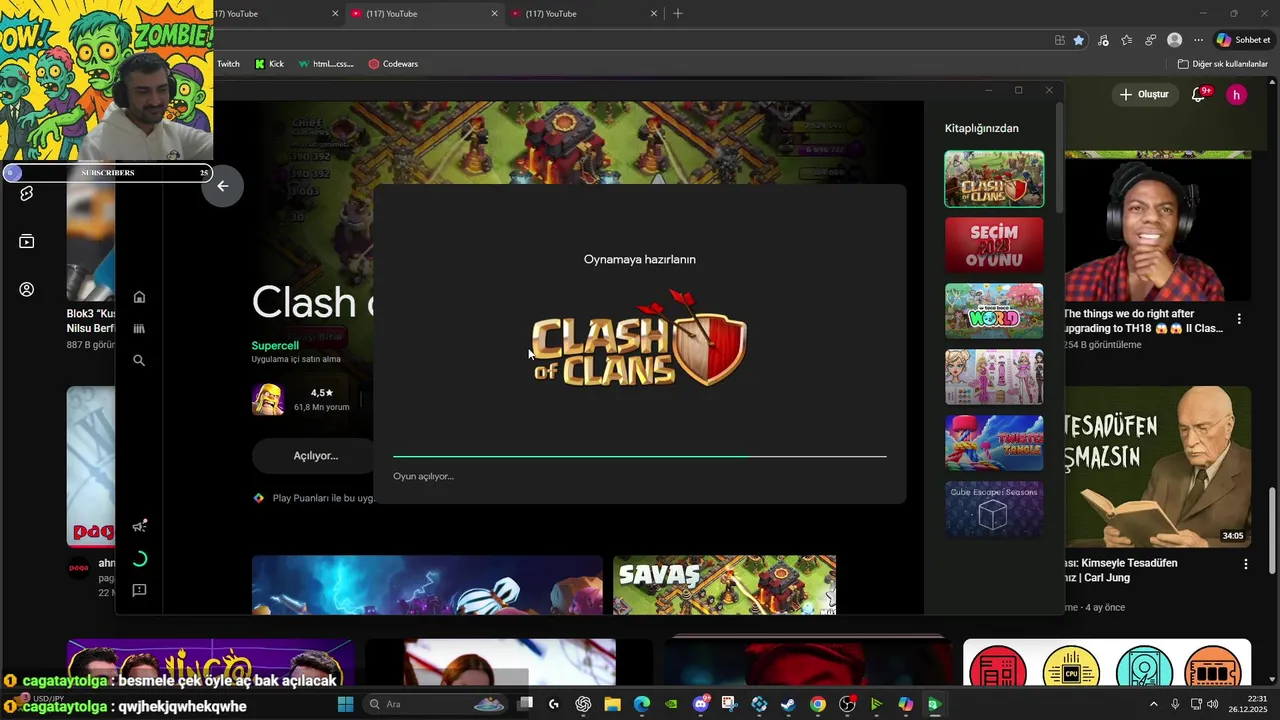Open the 'Tesadüfen' Carl Jung video thumbnail
The image size is (1280, 720).
pyautogui.click(x=1157, y=467)
